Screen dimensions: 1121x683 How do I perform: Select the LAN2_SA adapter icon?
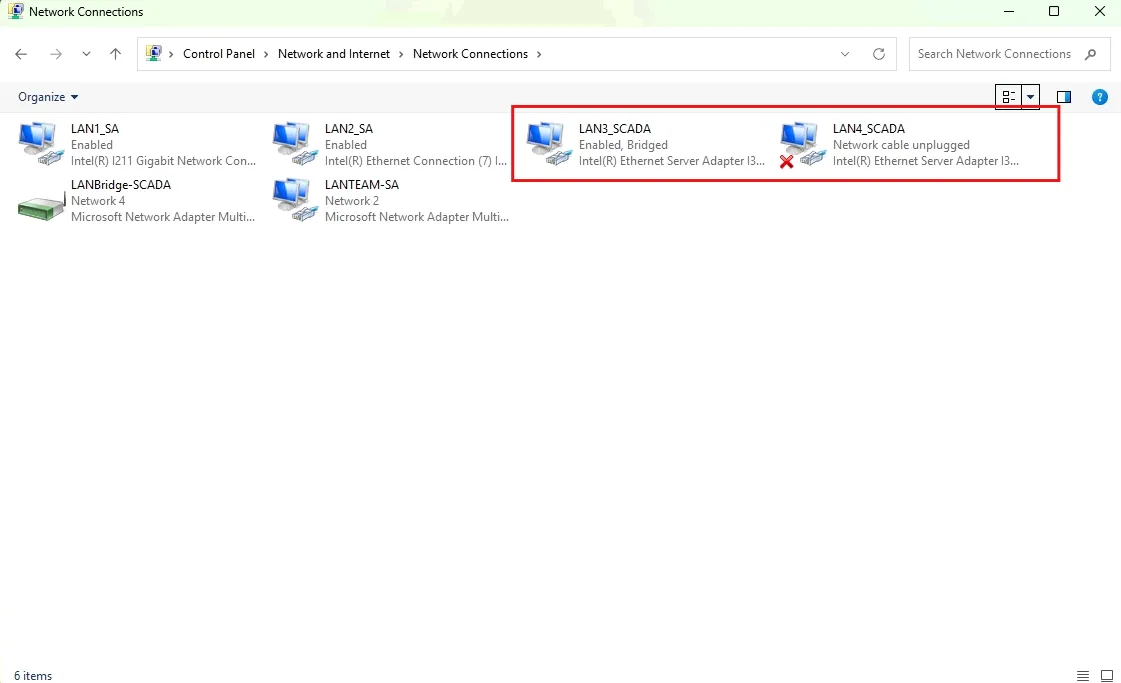(x=295, y=144)
